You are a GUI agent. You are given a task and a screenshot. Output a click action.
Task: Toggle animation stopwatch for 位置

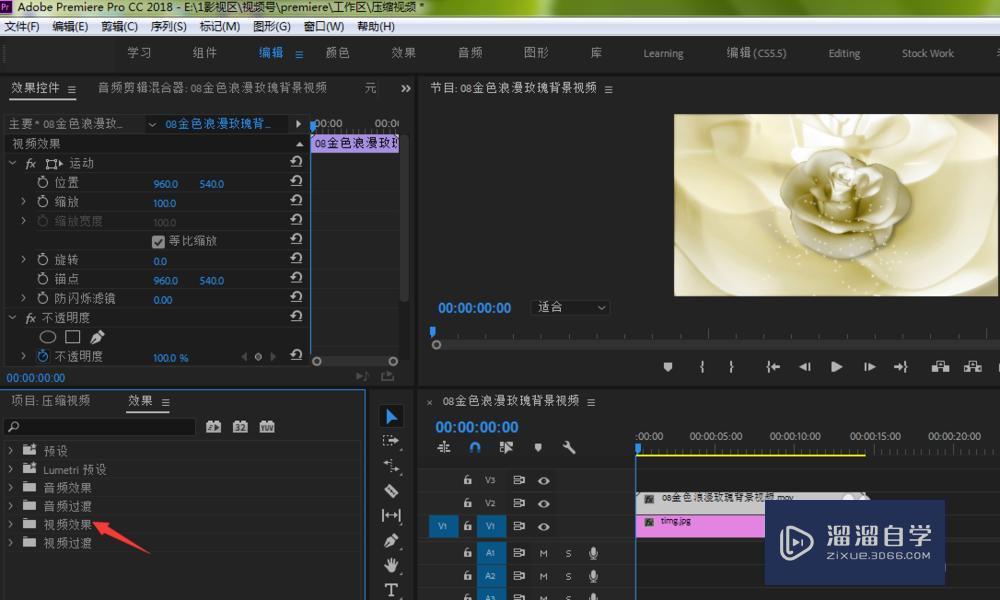coord(43,182)
